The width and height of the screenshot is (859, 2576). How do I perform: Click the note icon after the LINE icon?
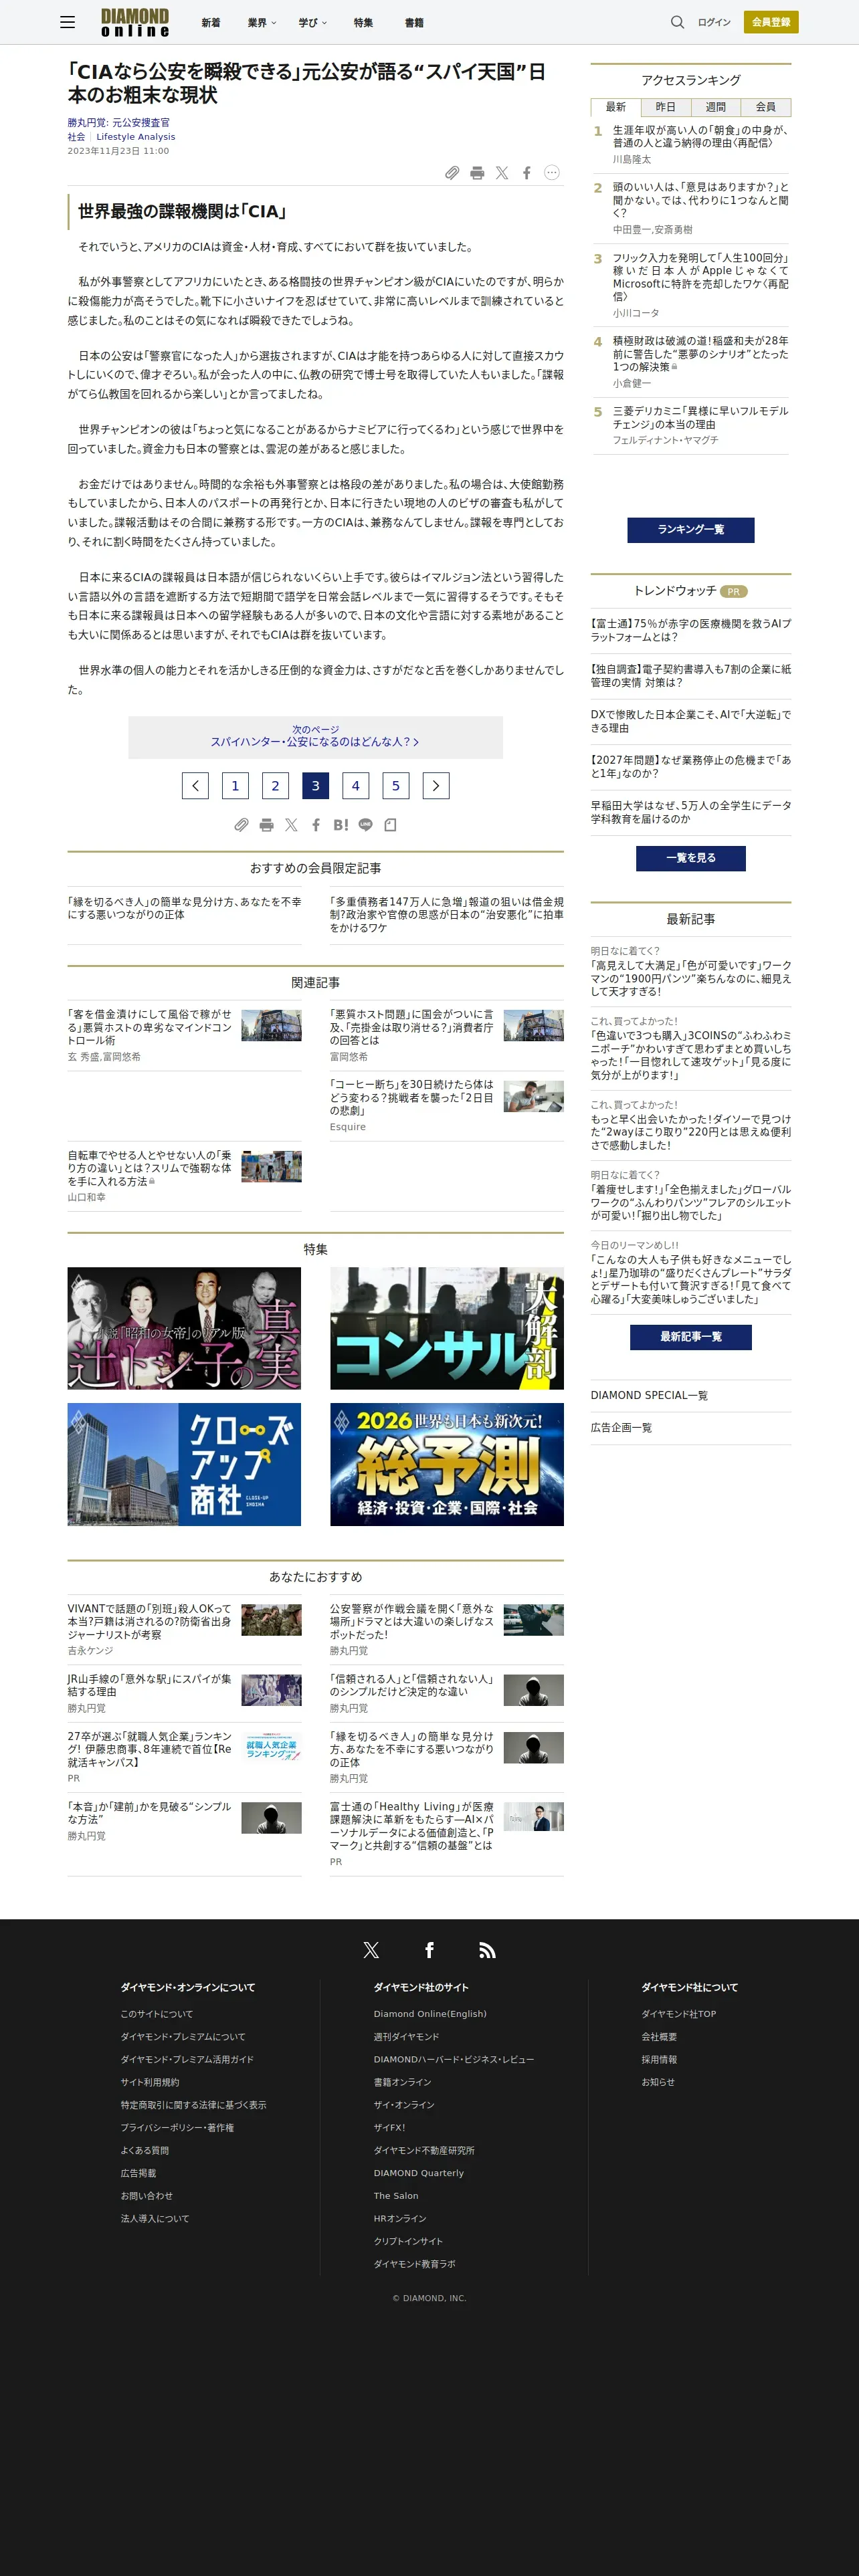(390, 825)
